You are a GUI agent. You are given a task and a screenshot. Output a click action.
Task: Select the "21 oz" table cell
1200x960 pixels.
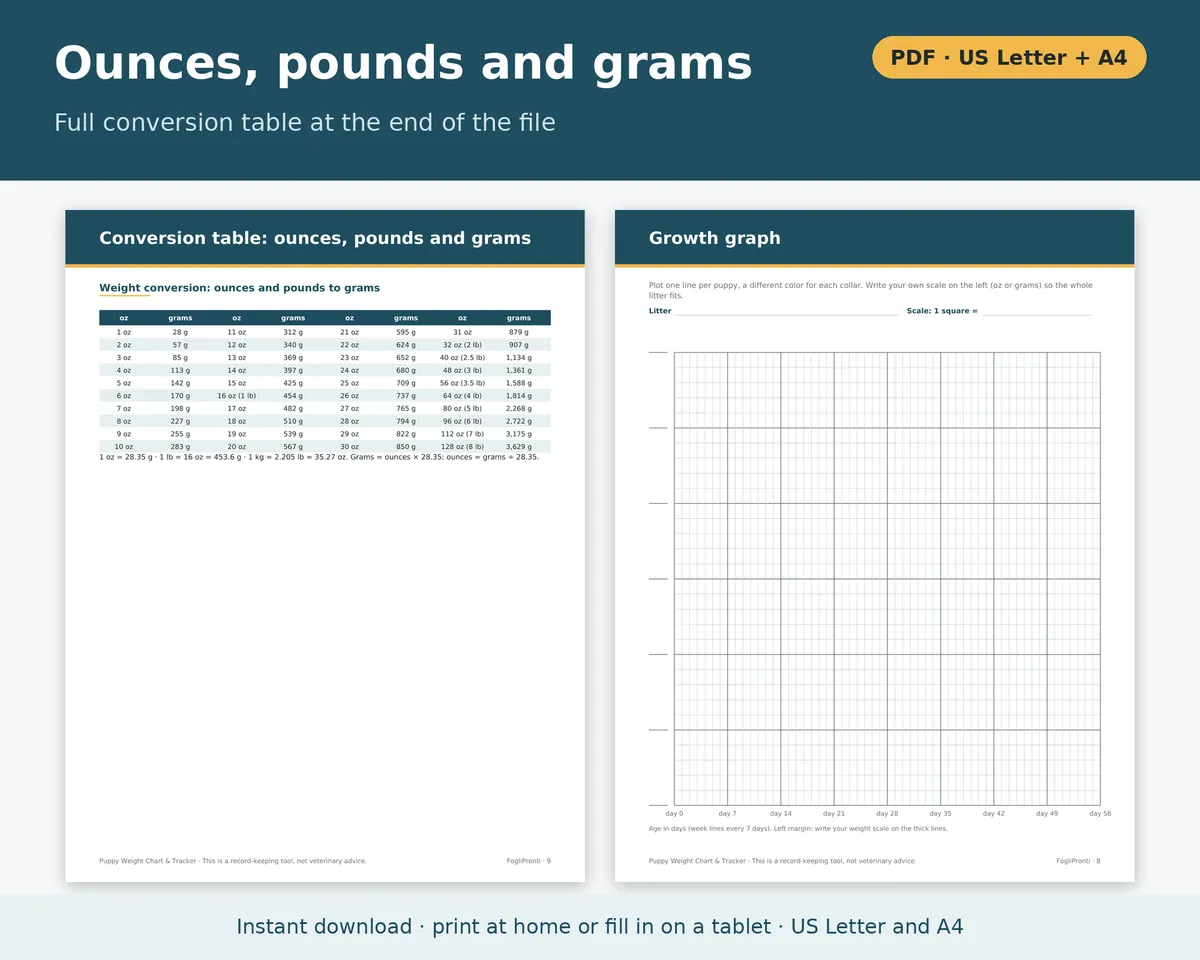[x=350, y=332]
